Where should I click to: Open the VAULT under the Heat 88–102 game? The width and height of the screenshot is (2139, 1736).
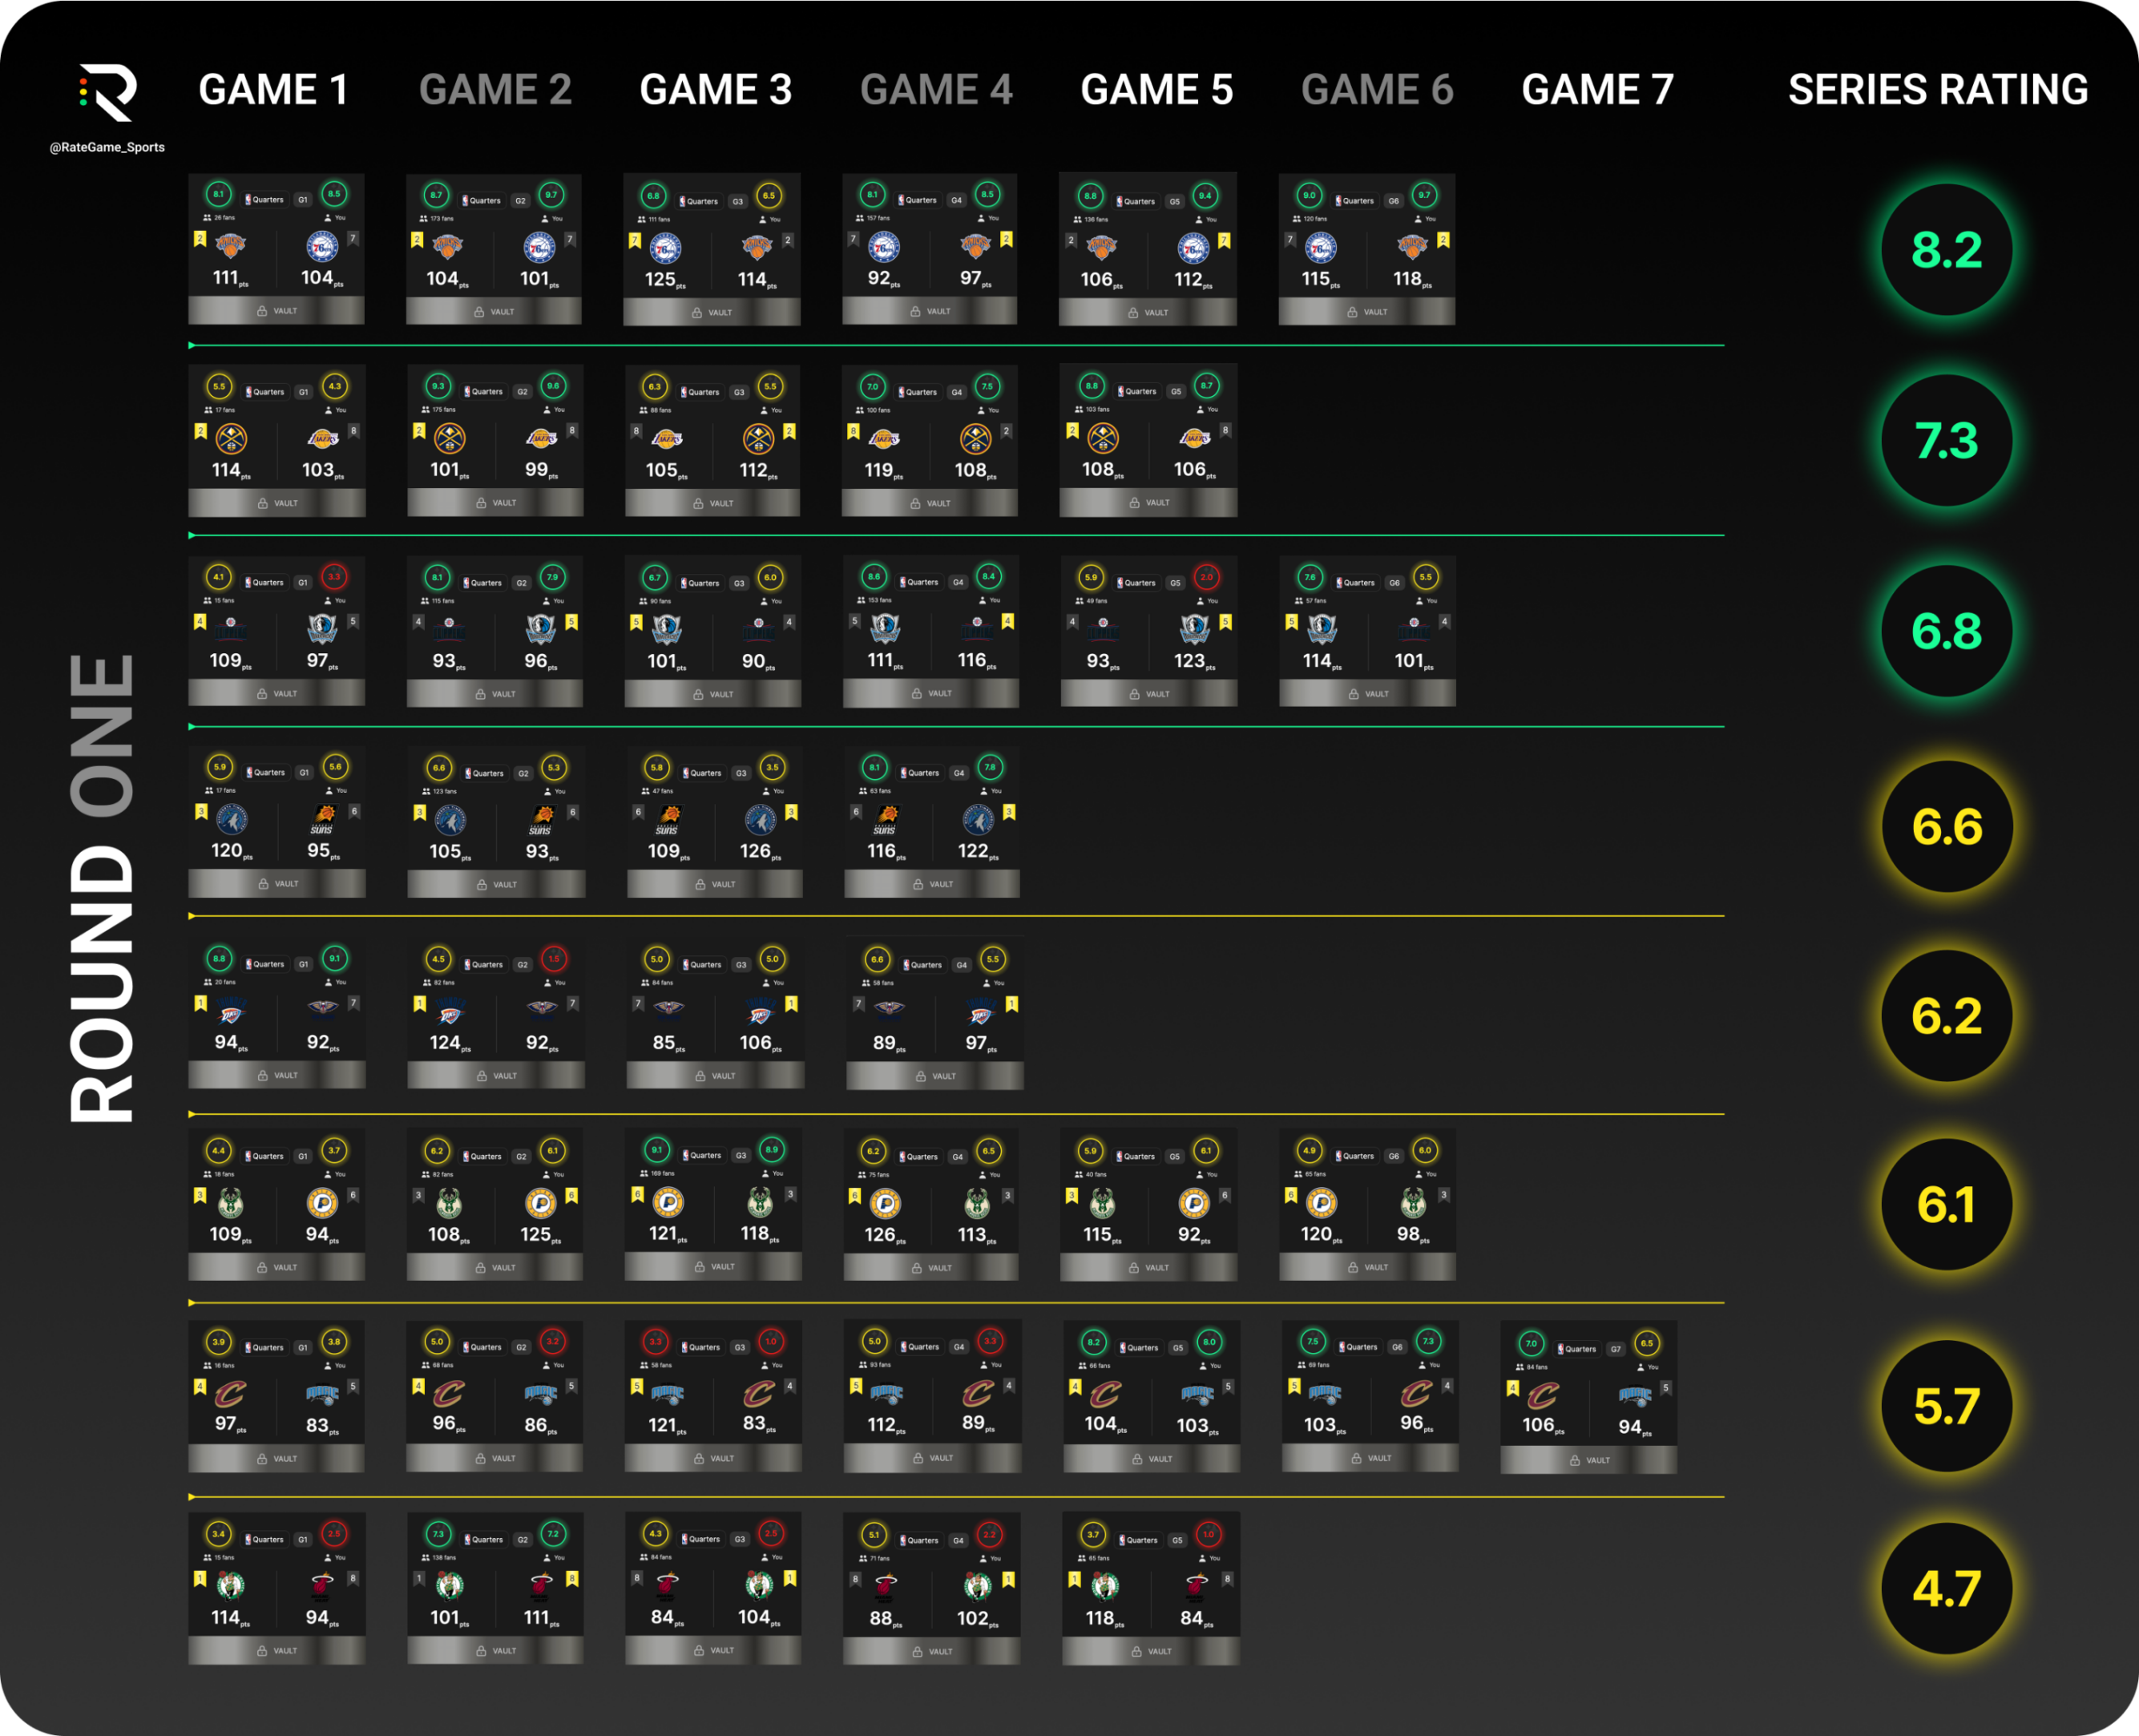pos(932,1651)
